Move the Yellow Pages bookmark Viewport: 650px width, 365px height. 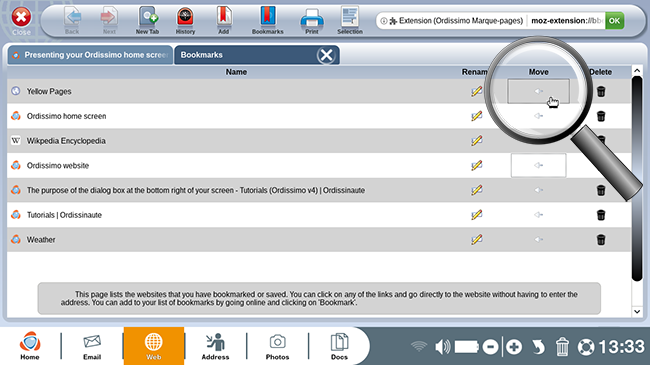point(538,91)
